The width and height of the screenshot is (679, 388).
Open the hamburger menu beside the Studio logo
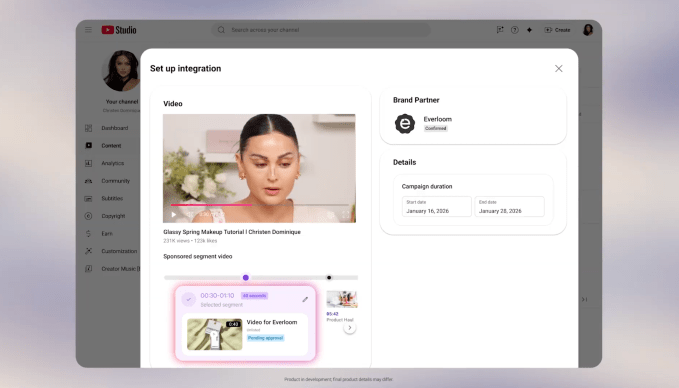pos(88,30)
